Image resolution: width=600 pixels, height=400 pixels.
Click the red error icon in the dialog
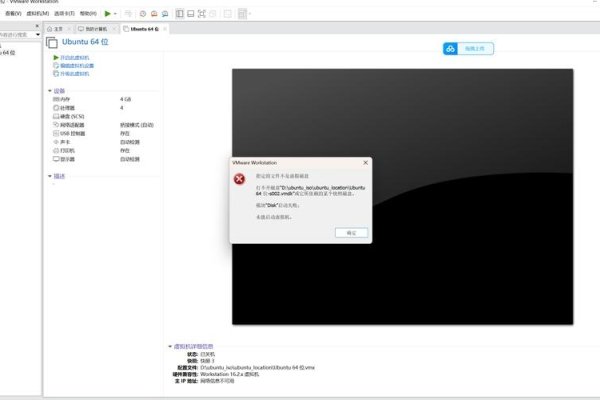point(240,179)
